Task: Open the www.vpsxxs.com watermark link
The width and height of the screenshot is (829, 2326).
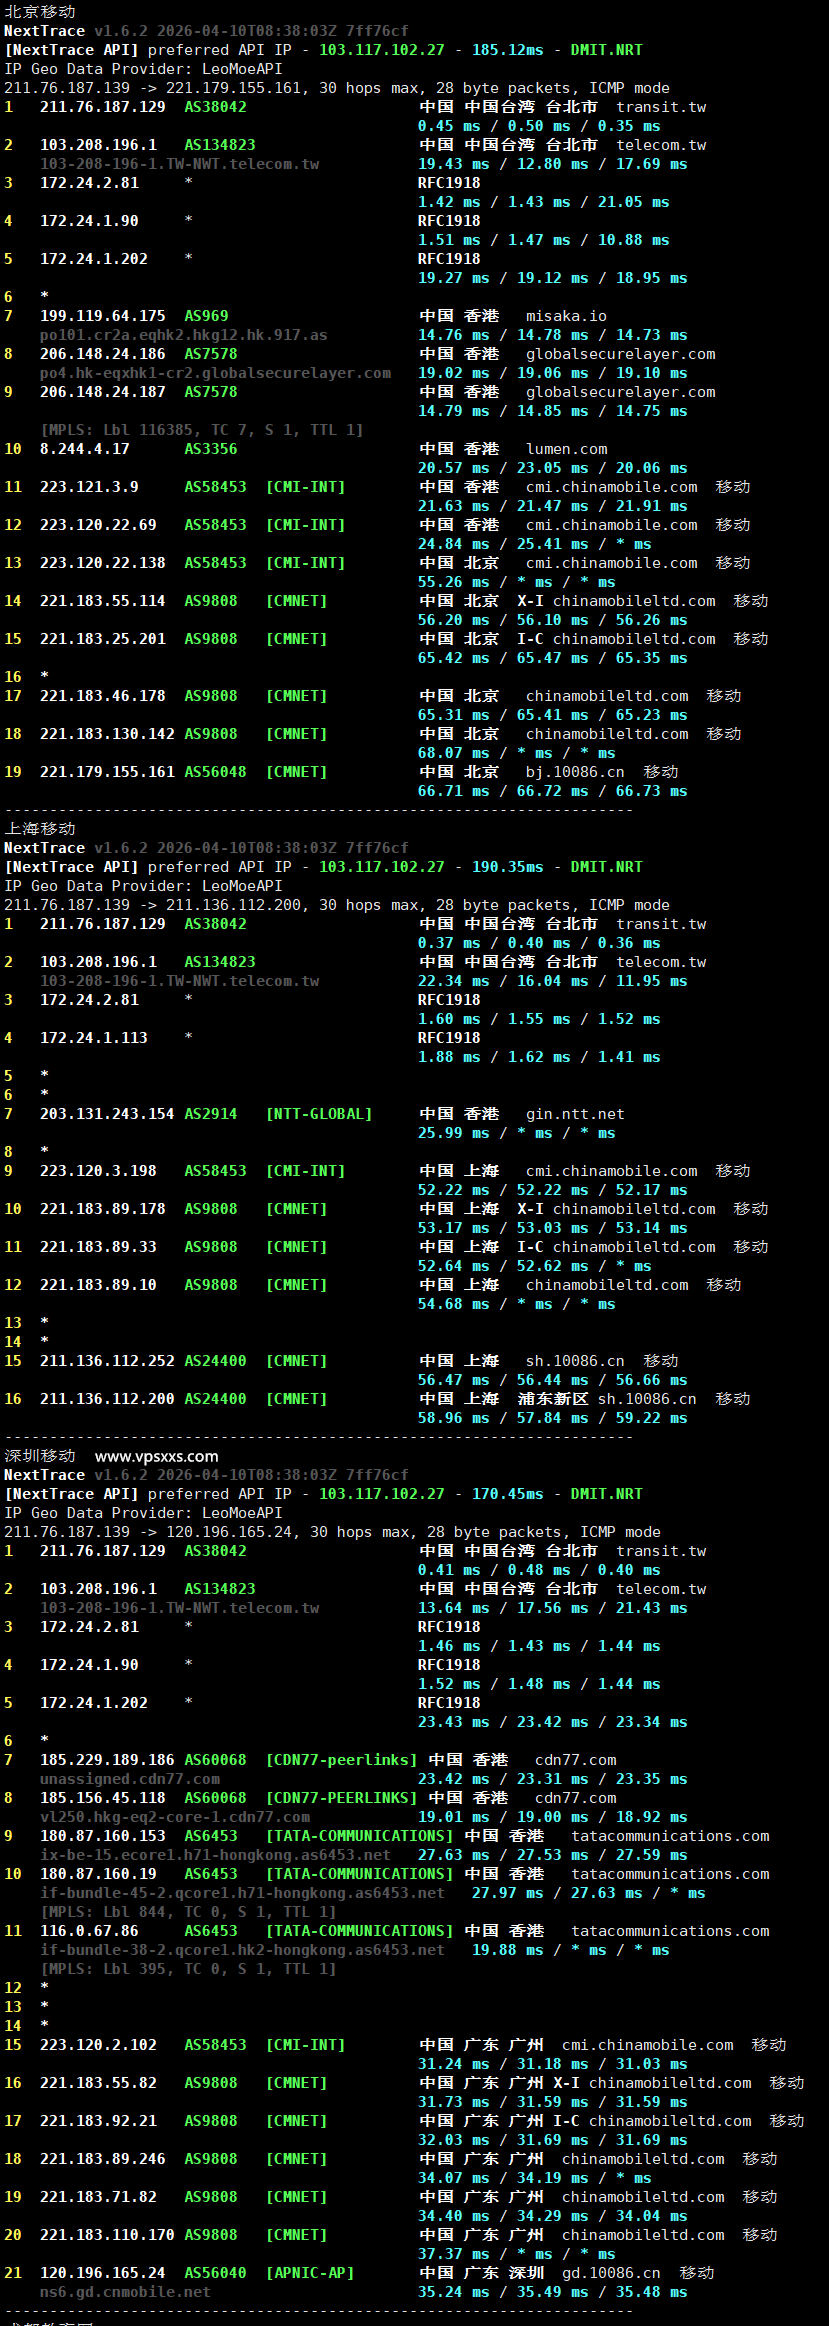Action: pos(156,1456)
